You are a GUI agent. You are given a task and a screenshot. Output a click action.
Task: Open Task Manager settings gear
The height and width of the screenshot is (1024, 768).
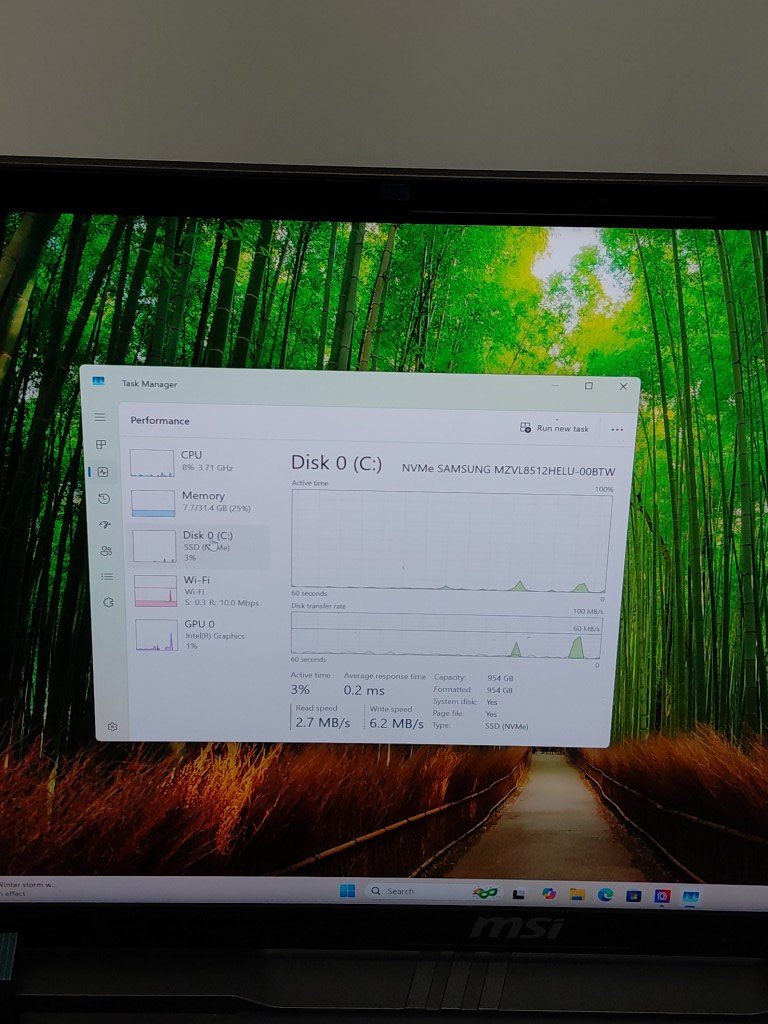coord(112,726)
